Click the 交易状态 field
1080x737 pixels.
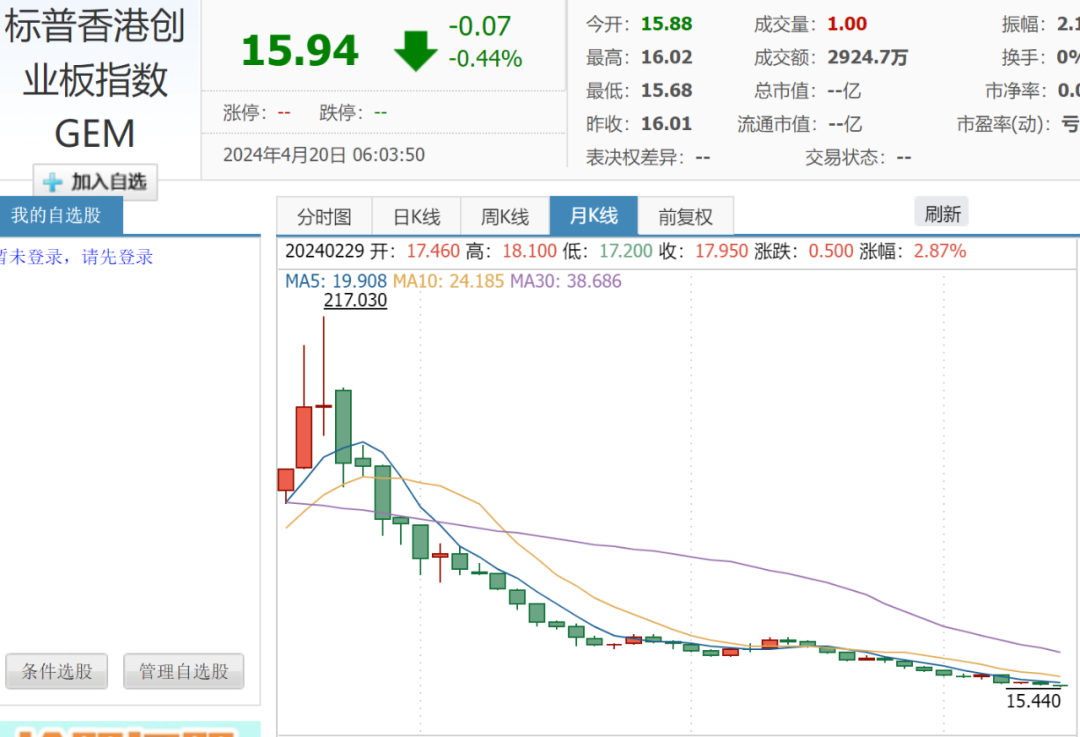tap(858, 157)
